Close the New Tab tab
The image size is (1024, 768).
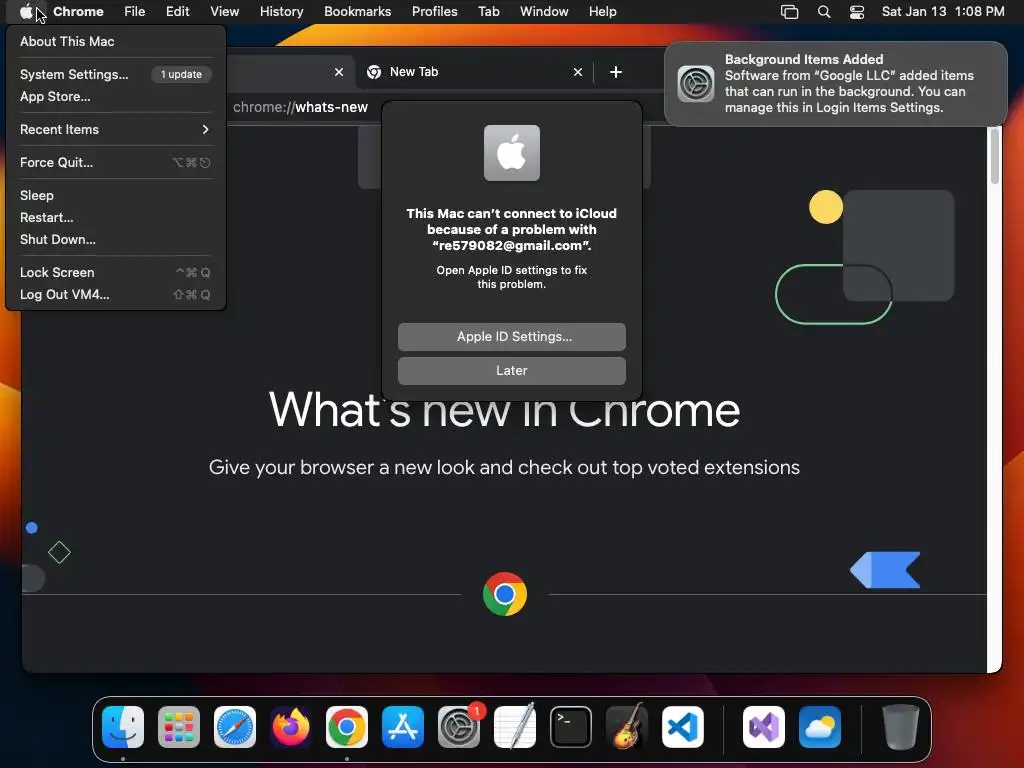(577, 72)
